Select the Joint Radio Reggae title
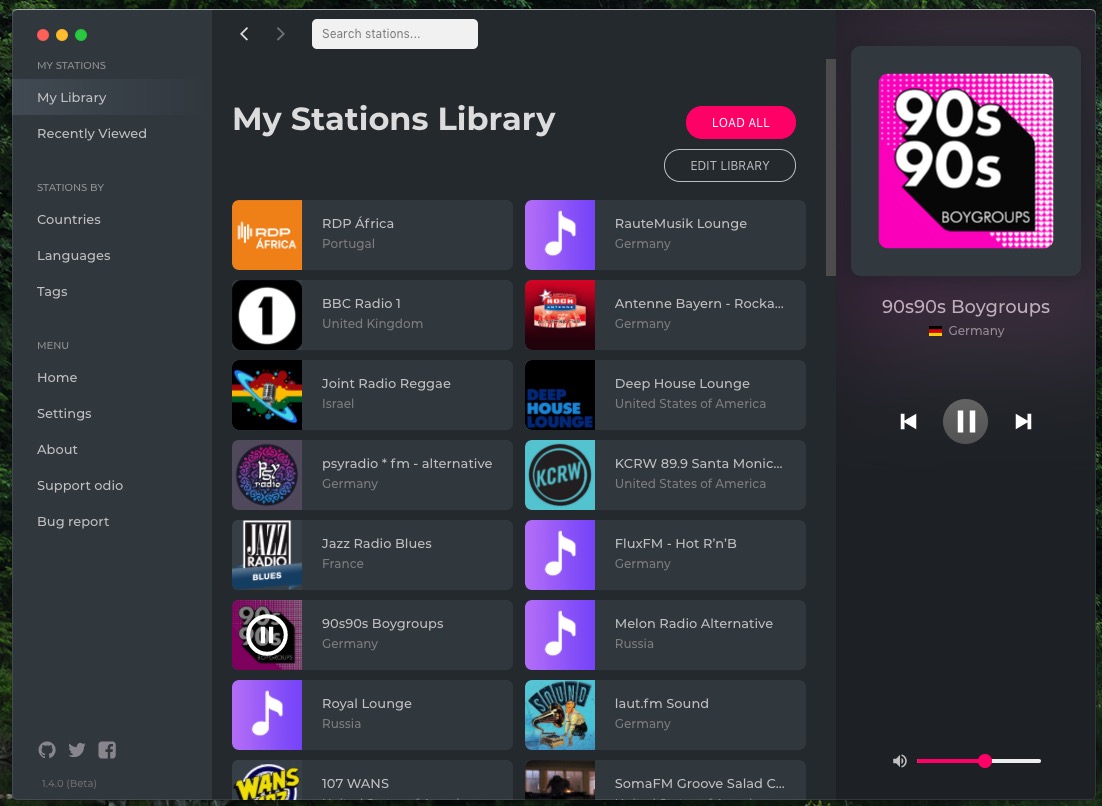Viewport: 1102px width, 806px height. pyautogui.click(x=386, y=384)
